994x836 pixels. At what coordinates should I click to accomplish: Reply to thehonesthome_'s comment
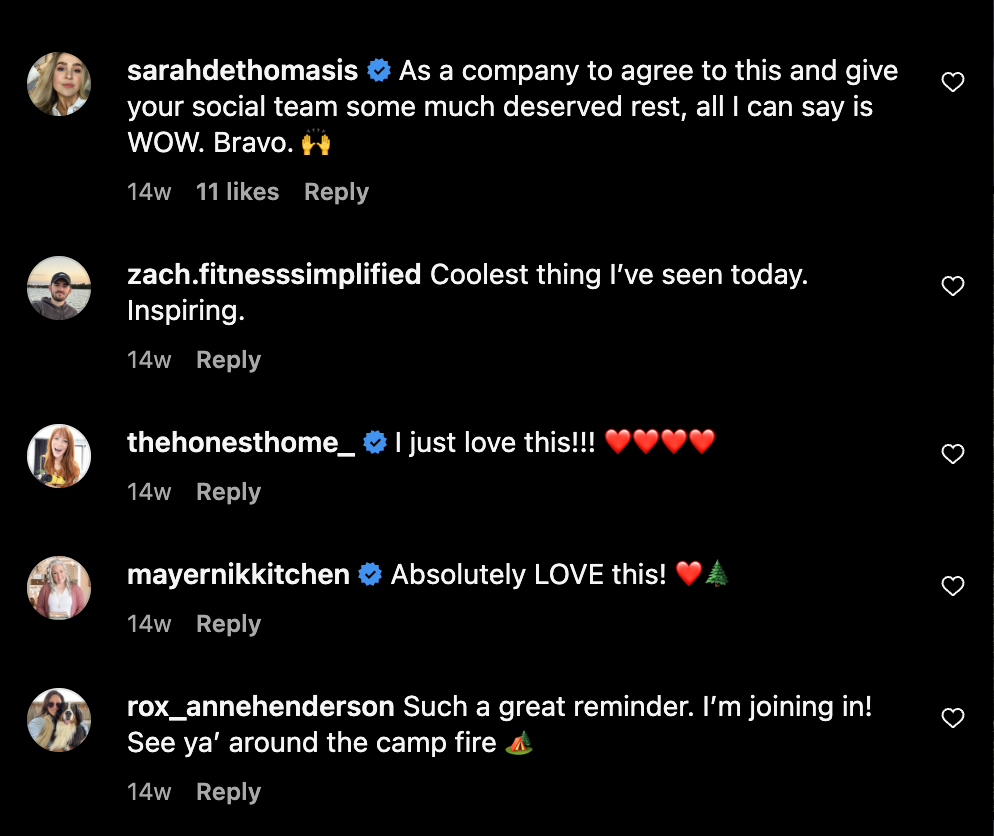click(228, 492)
